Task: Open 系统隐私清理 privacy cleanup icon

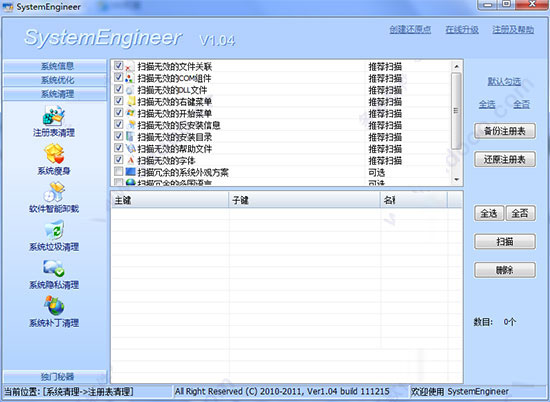Action: click(54, 268)
